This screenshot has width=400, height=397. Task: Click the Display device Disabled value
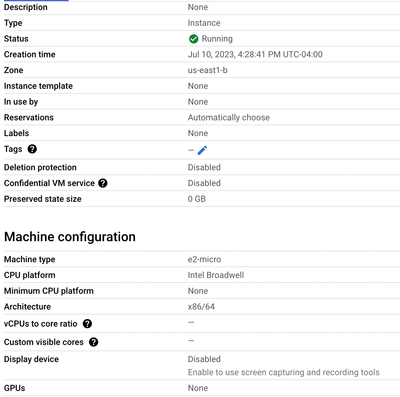coord(204,359)
